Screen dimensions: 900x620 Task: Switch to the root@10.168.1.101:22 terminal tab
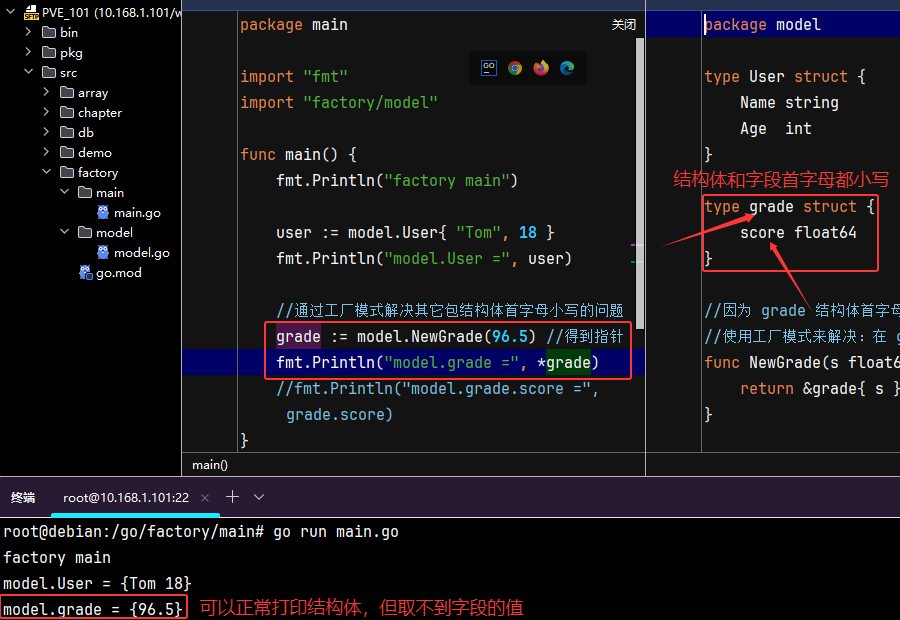(x=126, y=497)
